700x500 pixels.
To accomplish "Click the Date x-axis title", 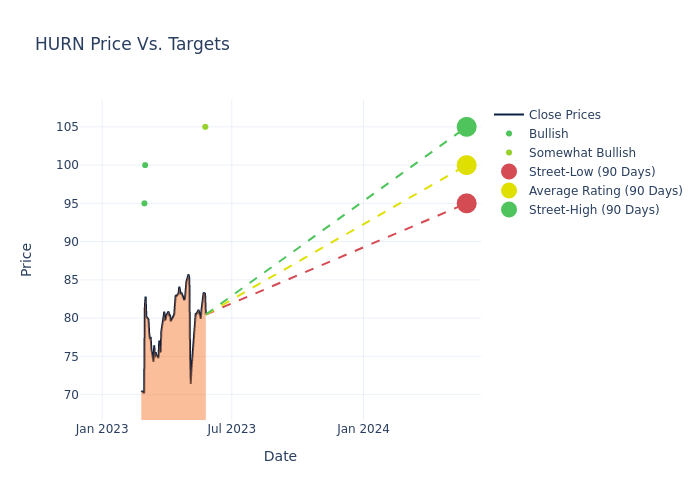I will click(x=280, y=456).
